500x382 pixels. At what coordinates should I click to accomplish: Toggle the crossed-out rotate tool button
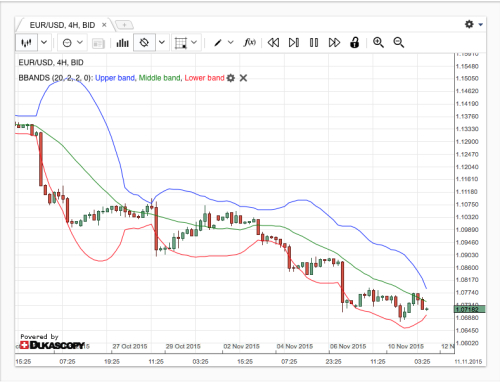tap(144, 43)
